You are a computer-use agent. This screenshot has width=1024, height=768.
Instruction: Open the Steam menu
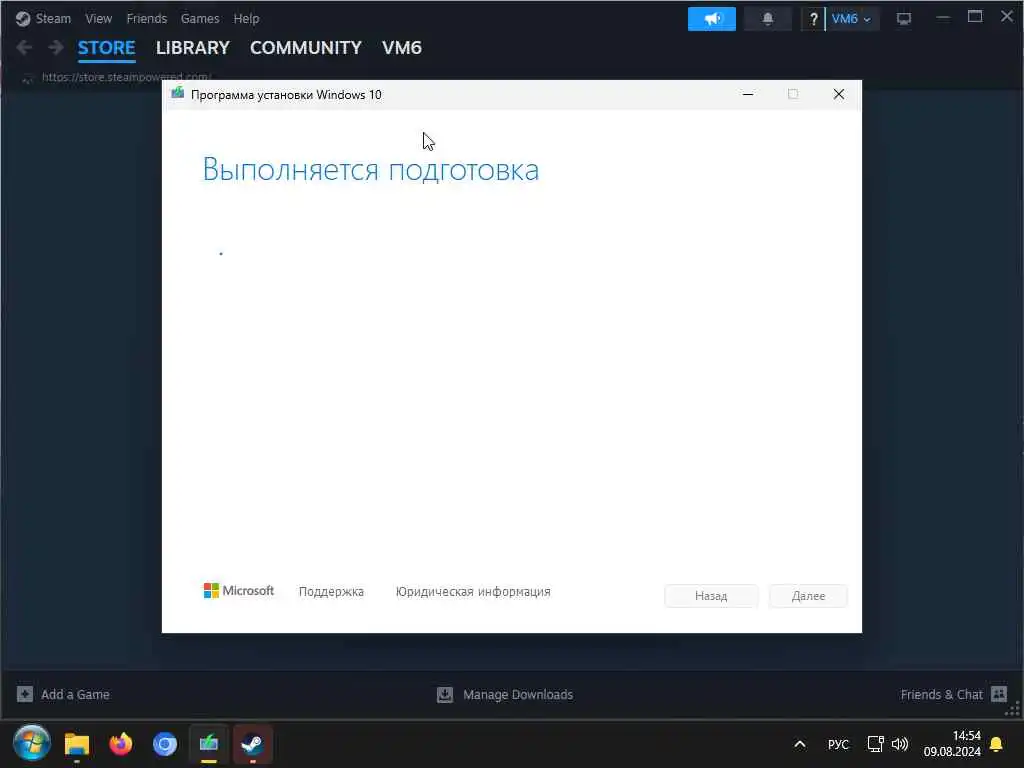click(53, 18)
